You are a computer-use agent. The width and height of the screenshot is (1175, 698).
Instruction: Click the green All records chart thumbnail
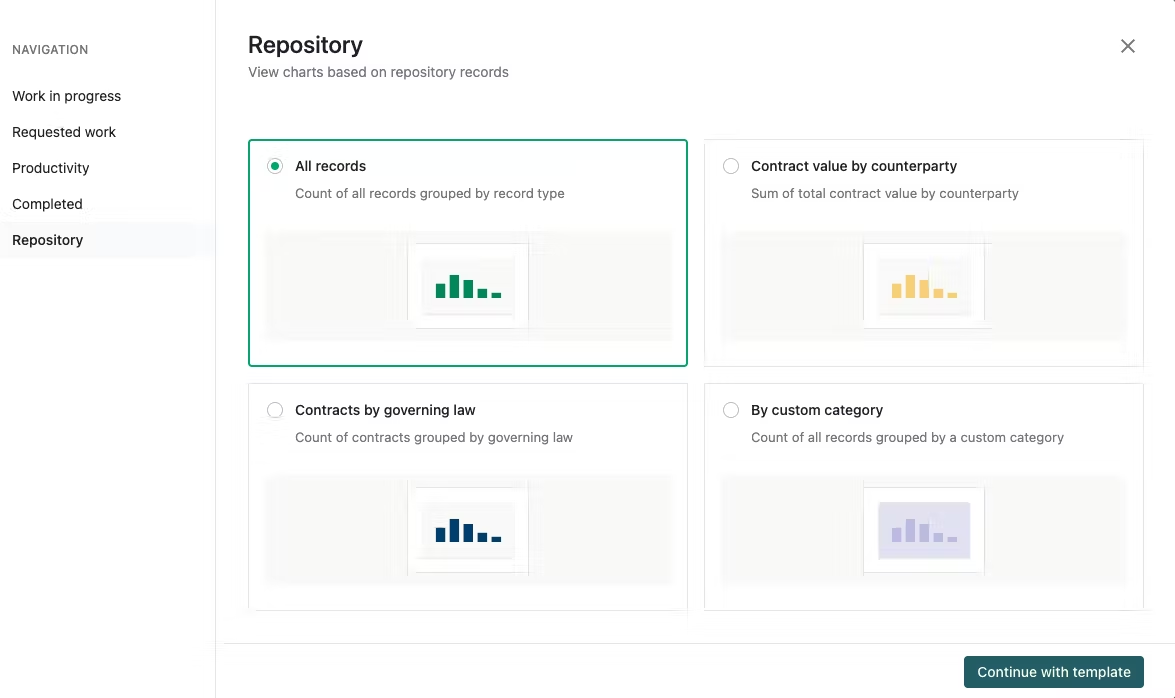pyautogui.click(x=468, y=286)
